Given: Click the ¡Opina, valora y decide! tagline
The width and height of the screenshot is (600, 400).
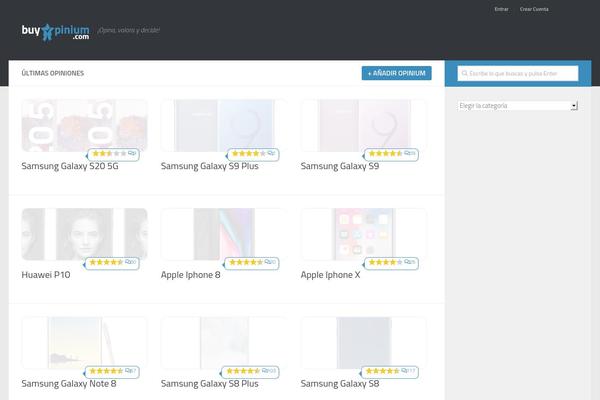Looking at the screenshot, I should point(129,30).
